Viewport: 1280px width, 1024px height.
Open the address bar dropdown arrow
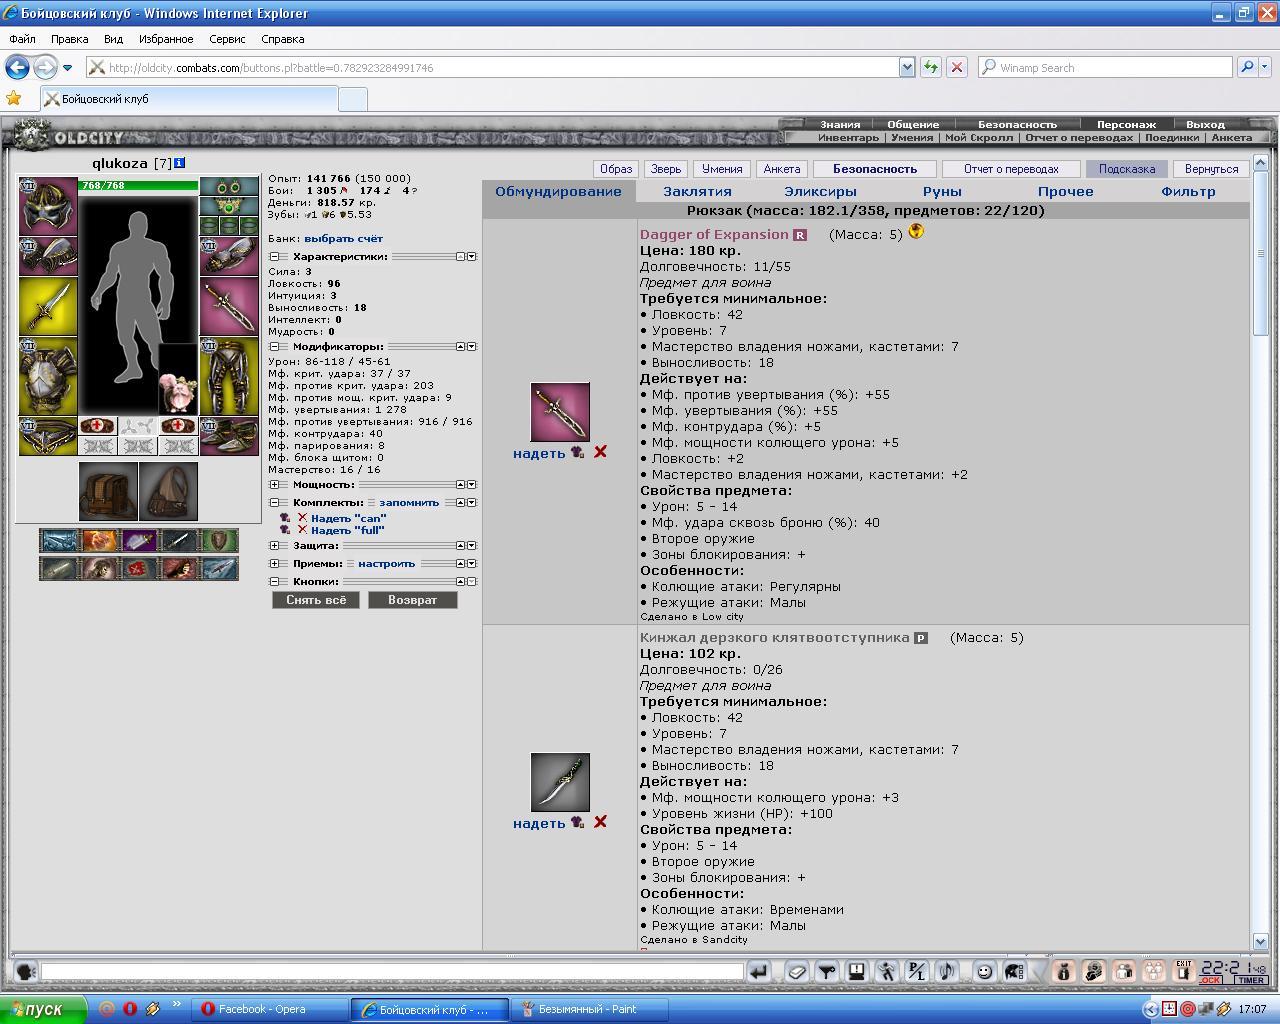(x=907, y=67)
